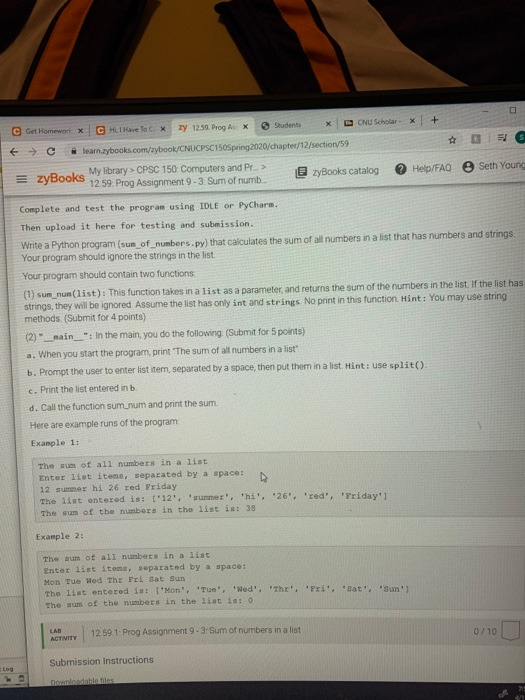The image size is (525, 700).
Task: Click the line 'Mon Tue Wed Thr Fri Sat Sun'
Action: (114, 580)
